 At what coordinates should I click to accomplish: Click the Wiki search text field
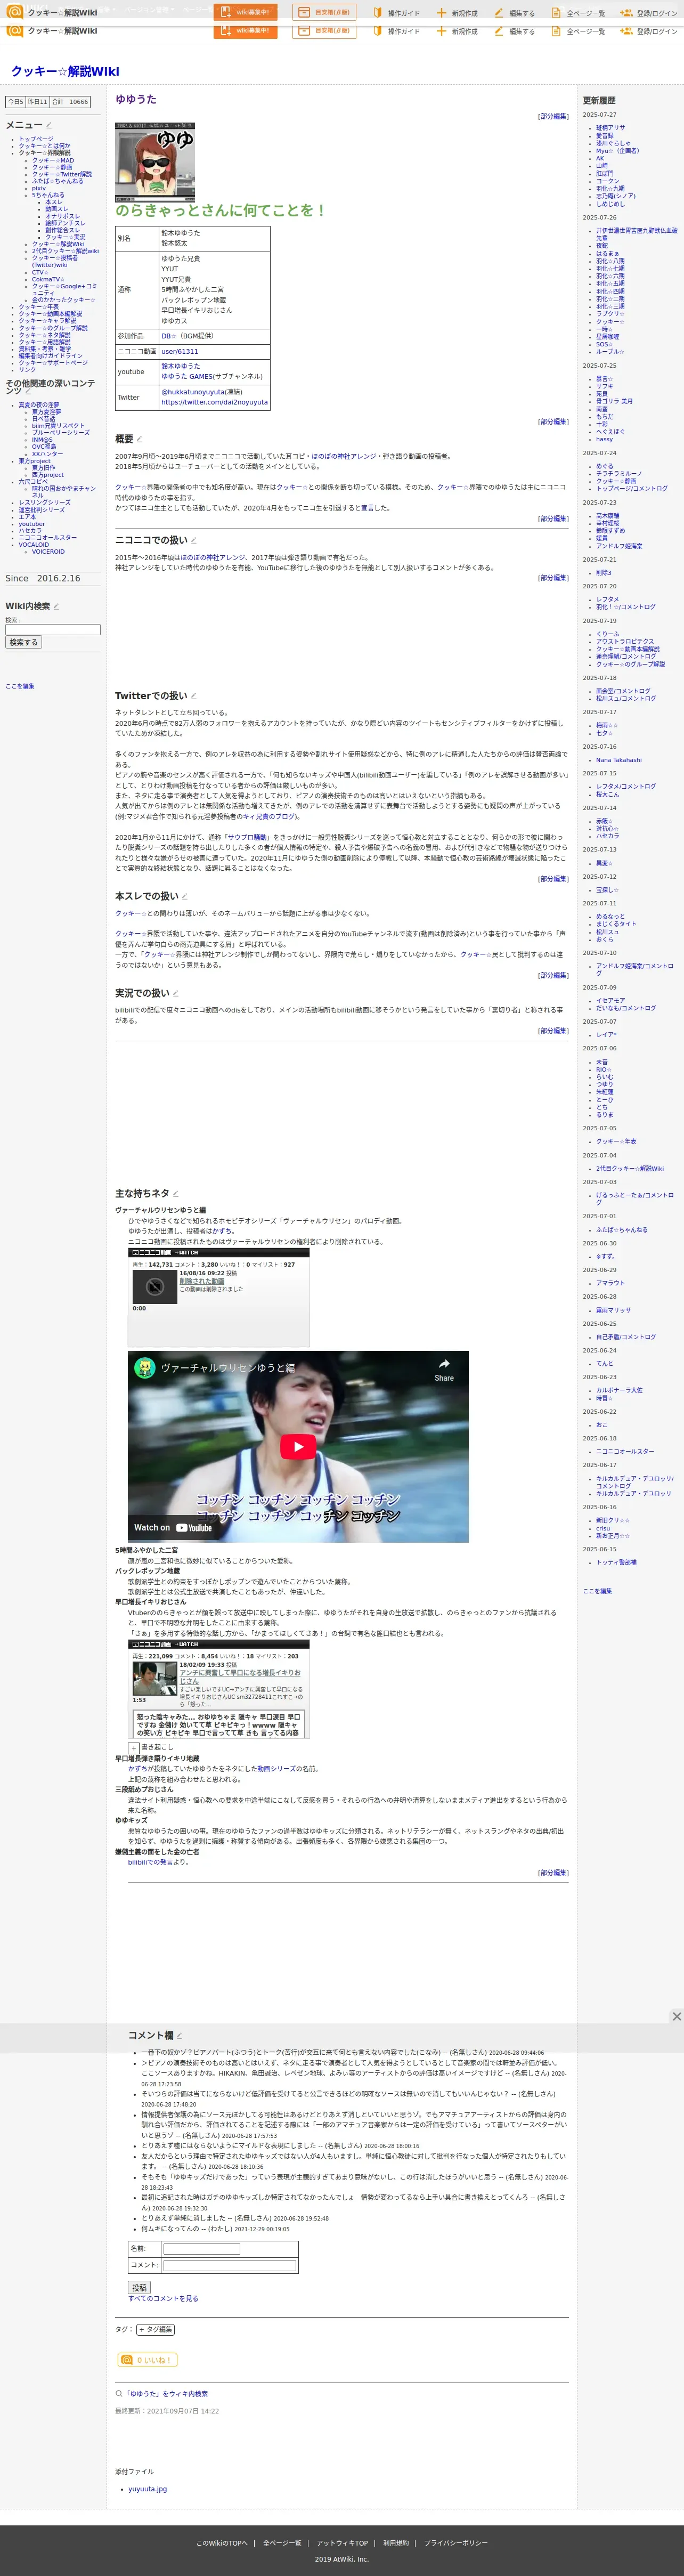[x=53, y=630]
